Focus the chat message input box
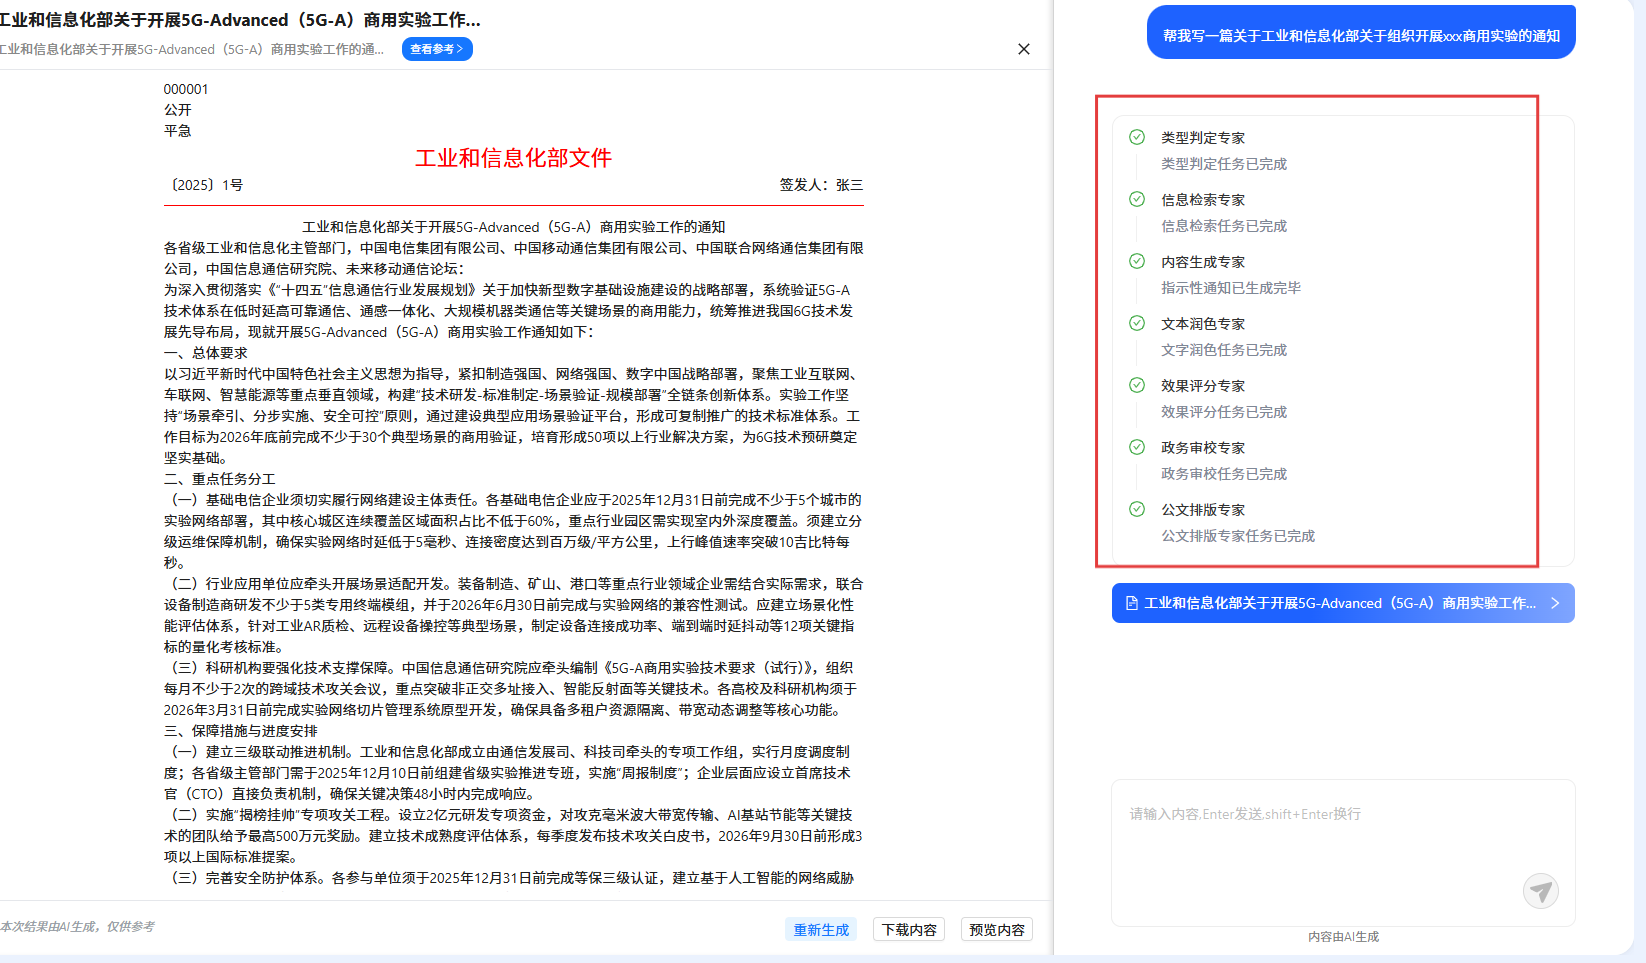Viewport: 1646px width, 963px height. [x=1320, y=840]
